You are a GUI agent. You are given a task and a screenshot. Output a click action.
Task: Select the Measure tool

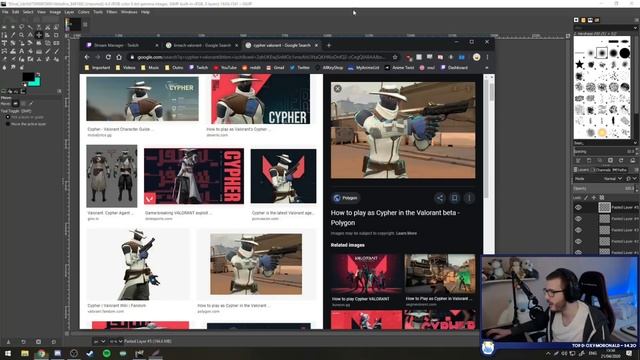tap(30, 35)
